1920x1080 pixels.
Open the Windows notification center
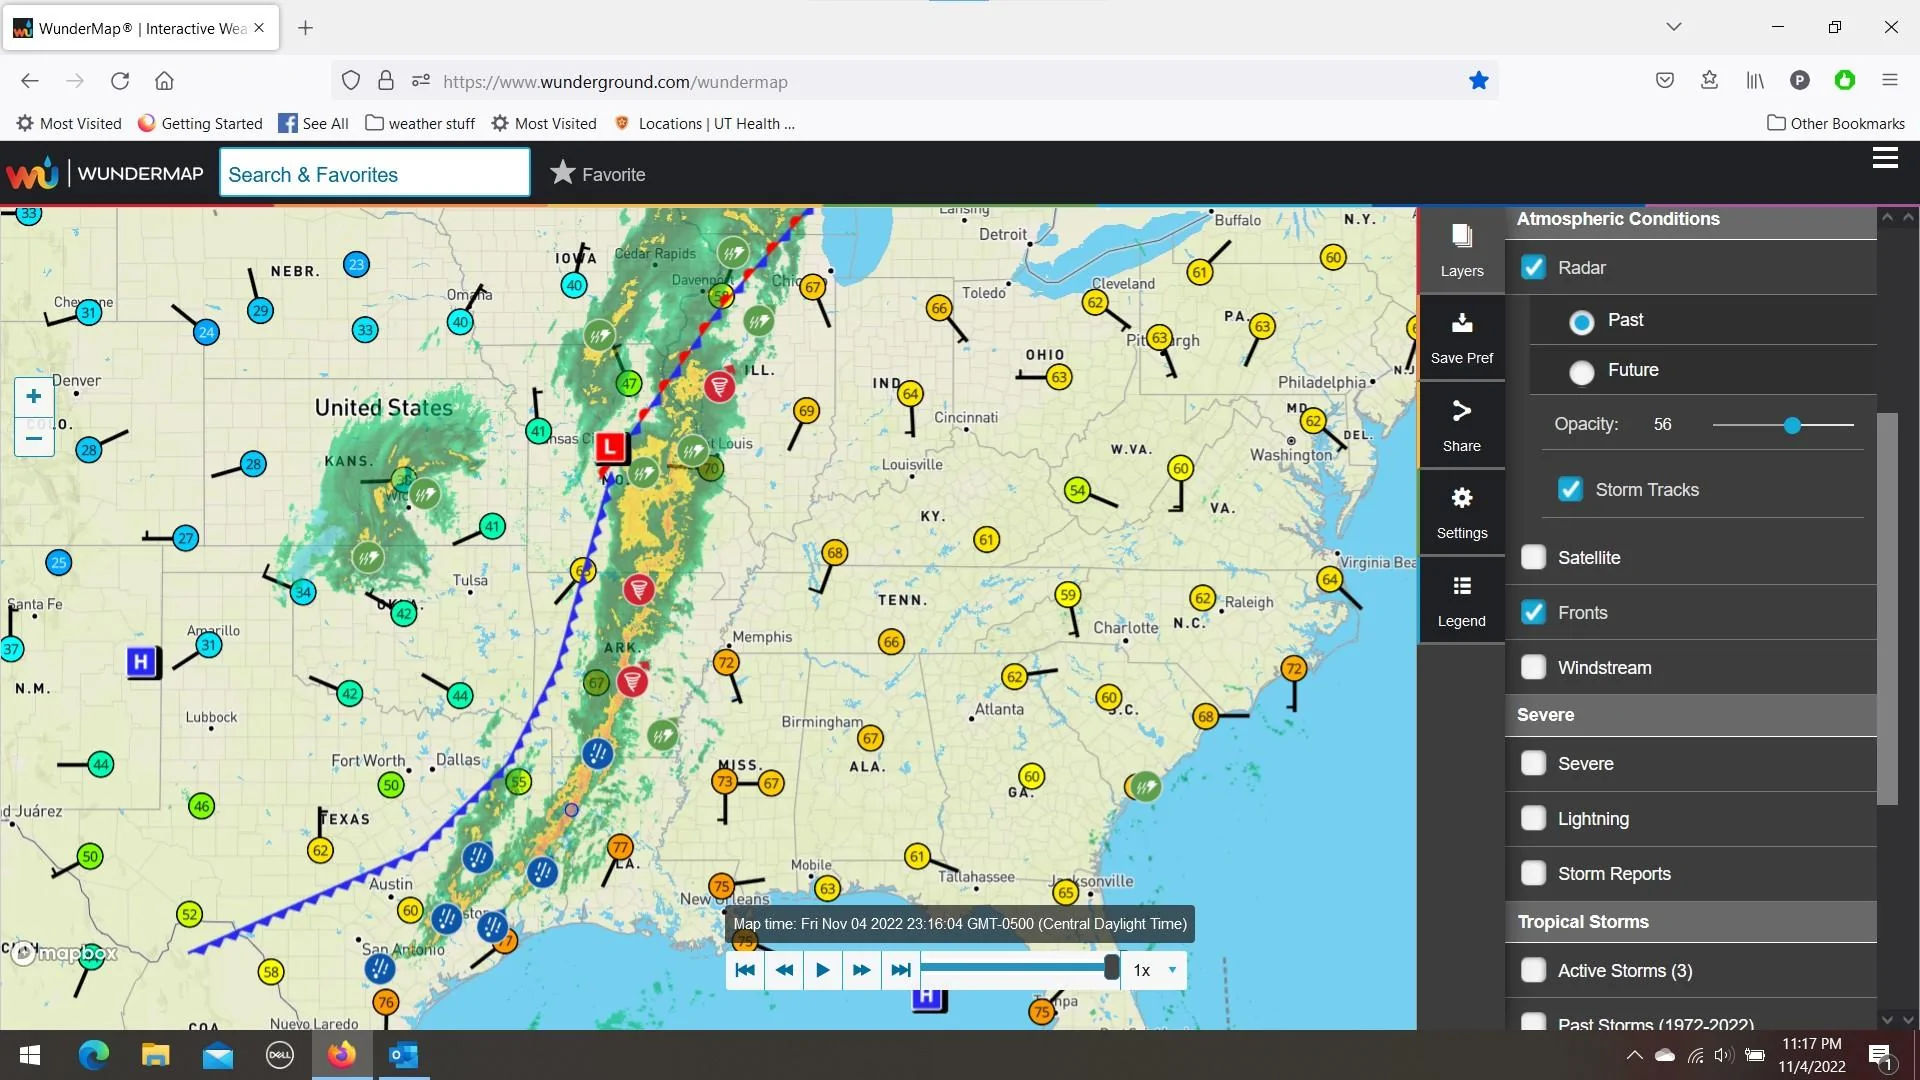(1880, 1055)
